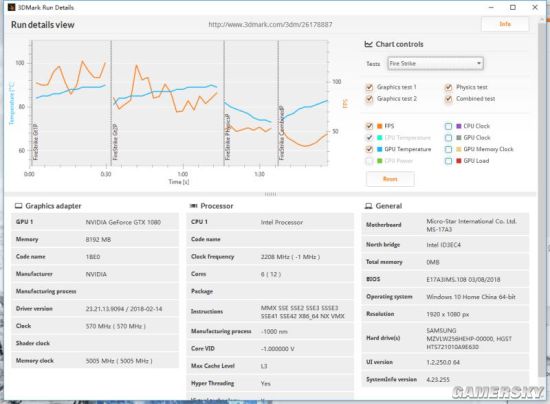Image resolution: width=550 pixels, height=404 pixels.
Task: Click the GPU Memory Clock color swatch
Action: 459,149
